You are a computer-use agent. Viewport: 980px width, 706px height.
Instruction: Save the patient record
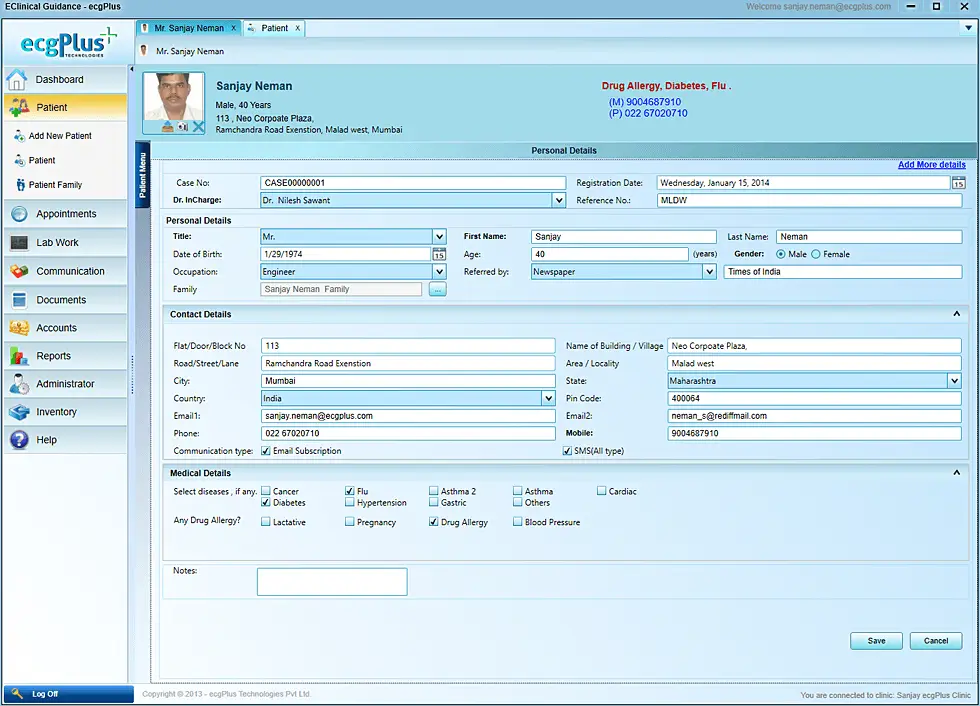875,641
